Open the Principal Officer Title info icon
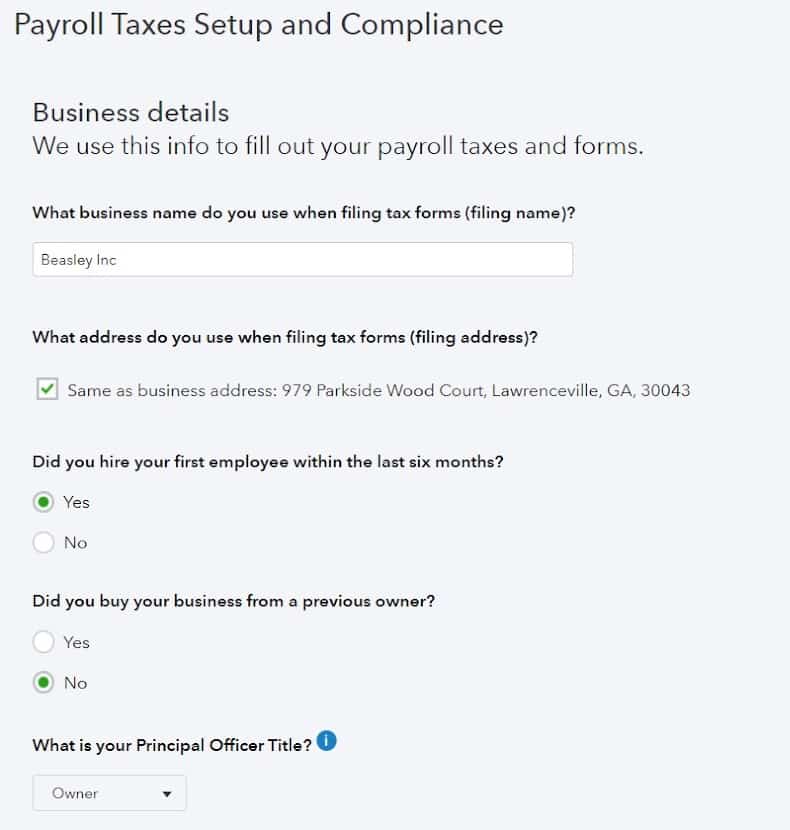The image size is (790, 830). (326, 741)
